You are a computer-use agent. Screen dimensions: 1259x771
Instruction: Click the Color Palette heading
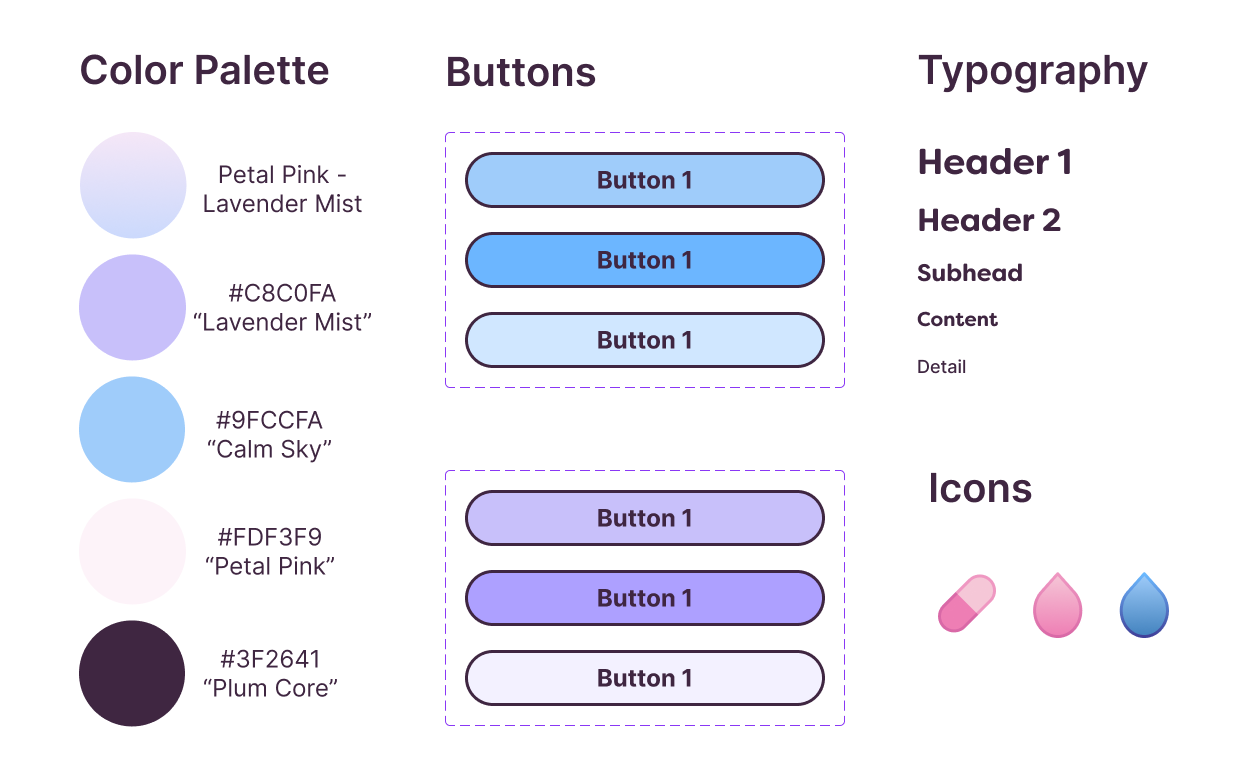pos(204,71)
